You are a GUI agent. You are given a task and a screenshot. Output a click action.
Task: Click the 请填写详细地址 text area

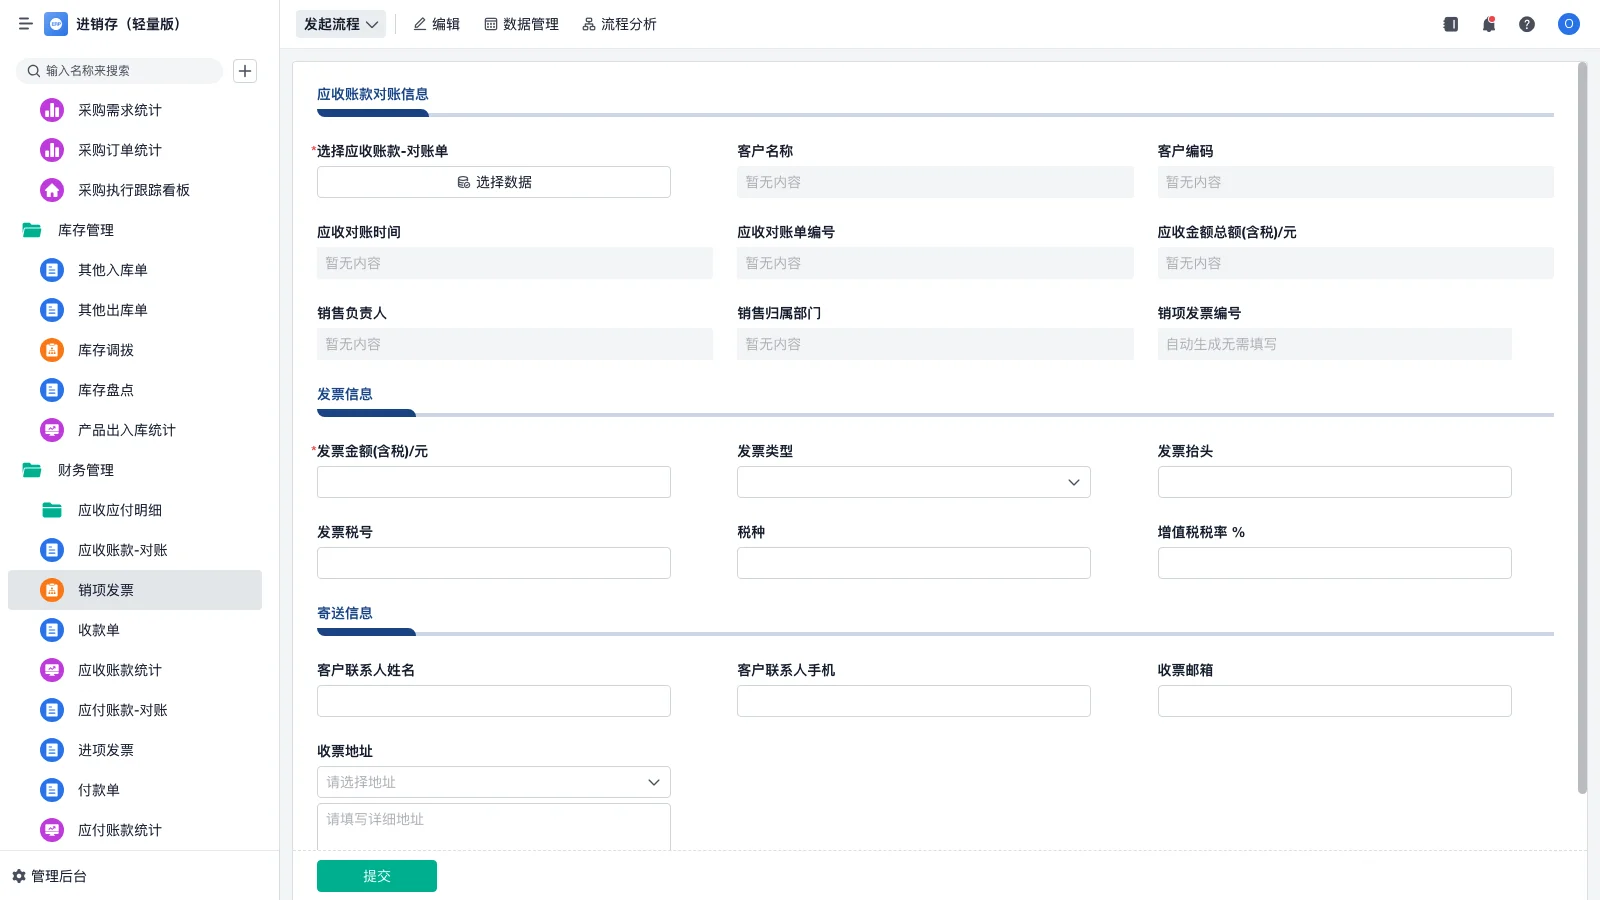pyautogui.click(x=494, y=827)
